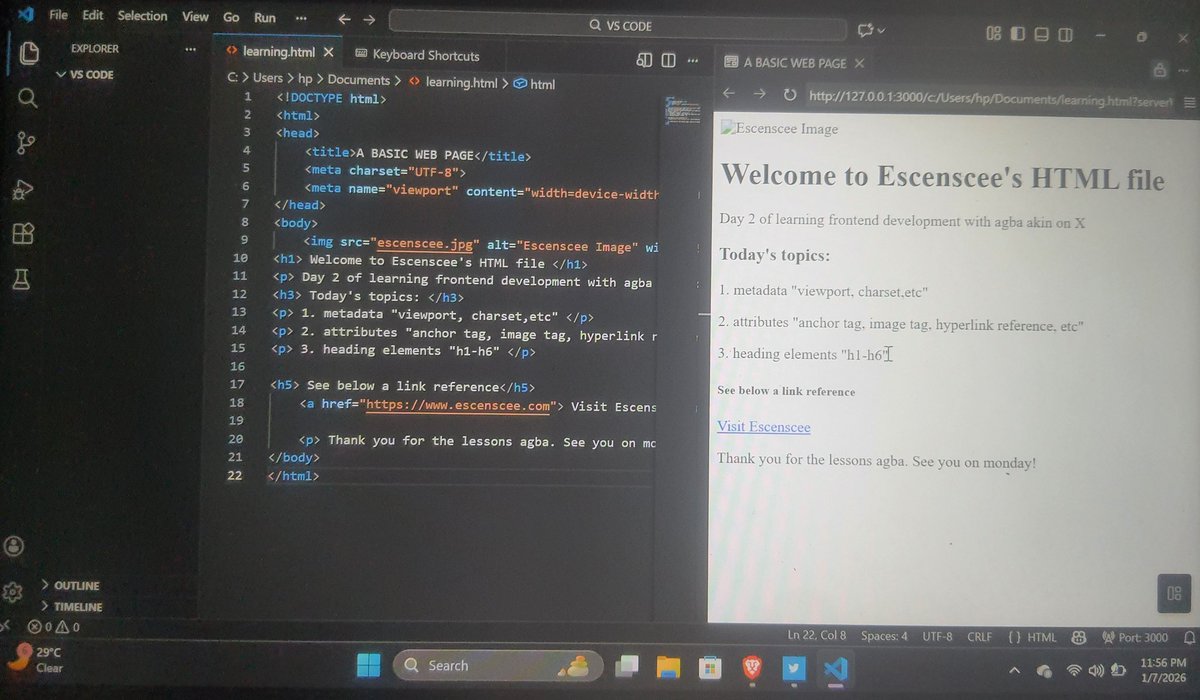Open the Copilot chat icon

coord(866,30)
